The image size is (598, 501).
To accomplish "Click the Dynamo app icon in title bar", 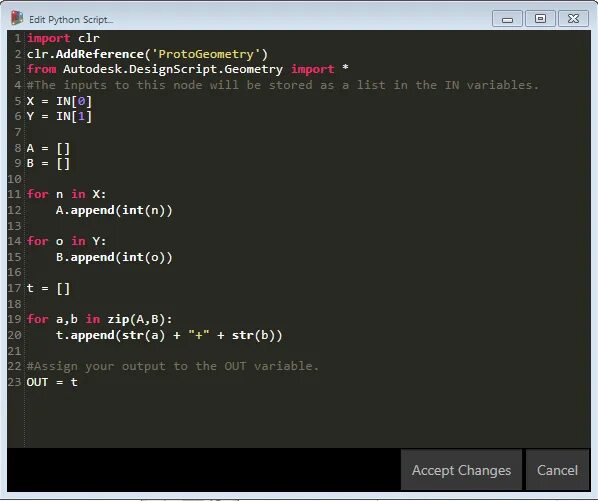I will [16, 18].
